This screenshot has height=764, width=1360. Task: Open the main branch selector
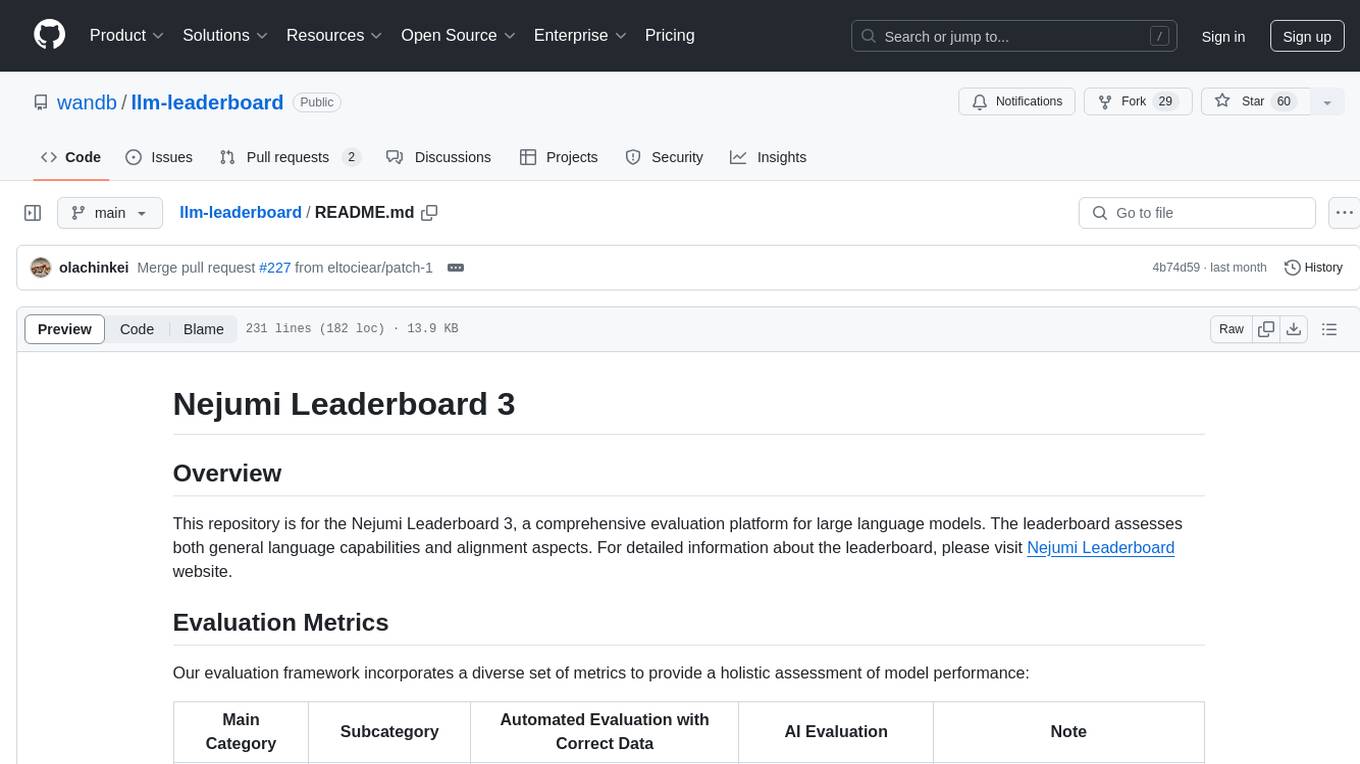pos(109,213)
